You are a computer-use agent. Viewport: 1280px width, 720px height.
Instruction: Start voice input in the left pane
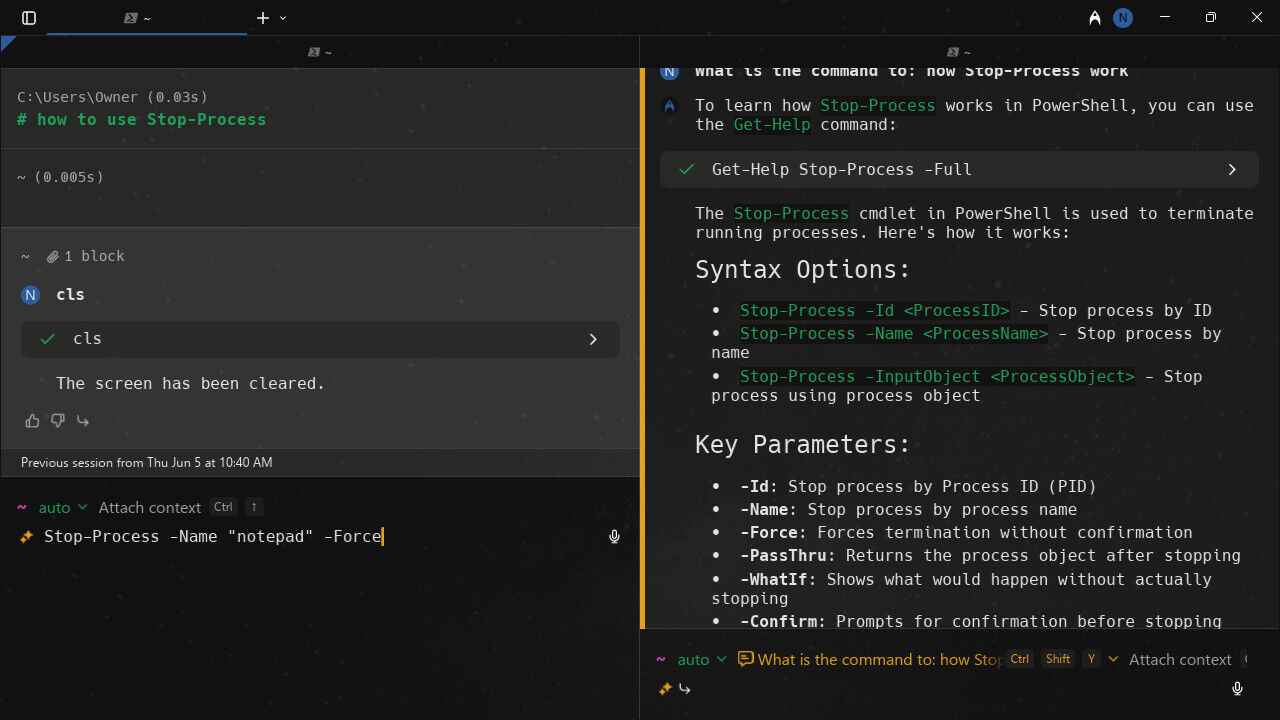(615, 537)
